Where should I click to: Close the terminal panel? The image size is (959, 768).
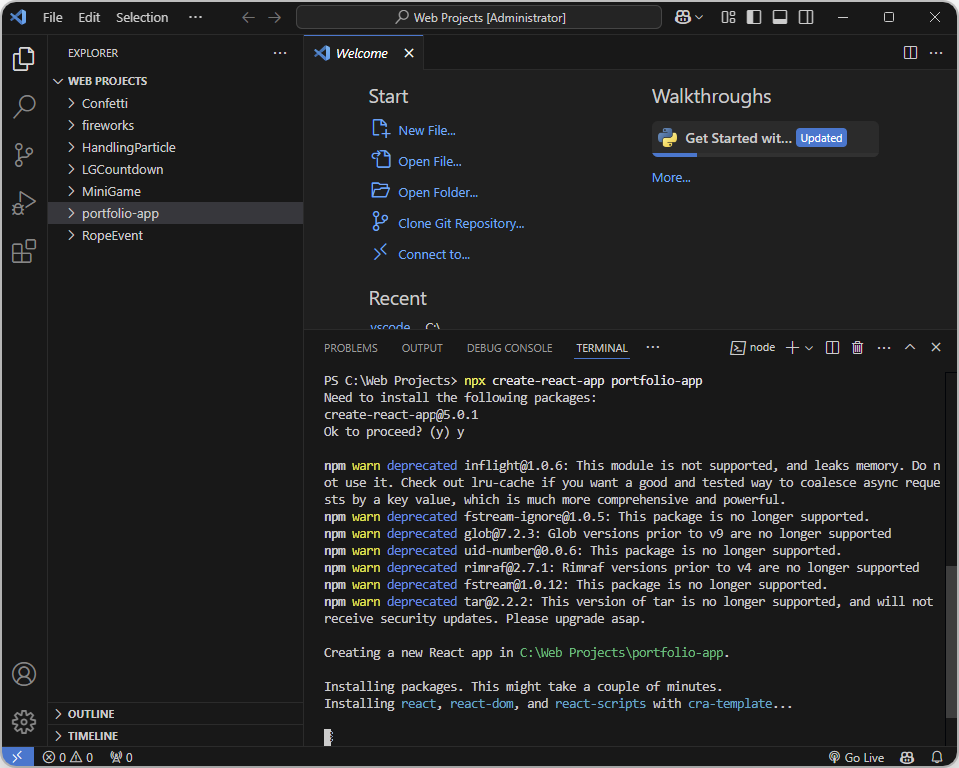click(936, 347)
